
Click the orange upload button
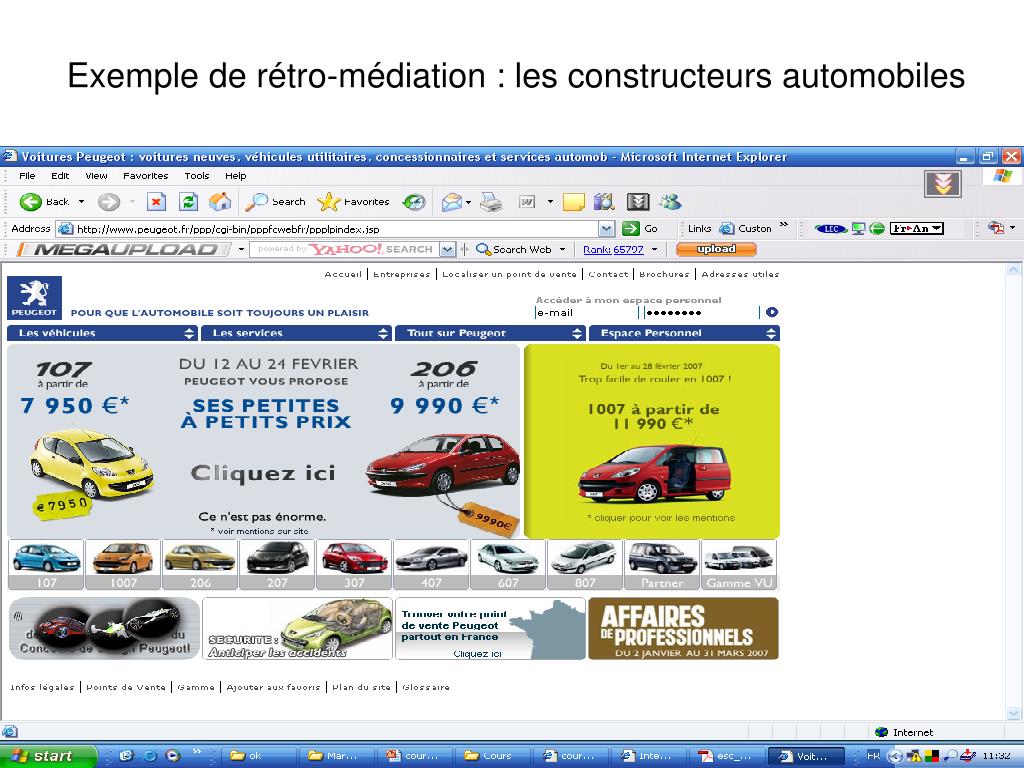click(x=716, y=249)
